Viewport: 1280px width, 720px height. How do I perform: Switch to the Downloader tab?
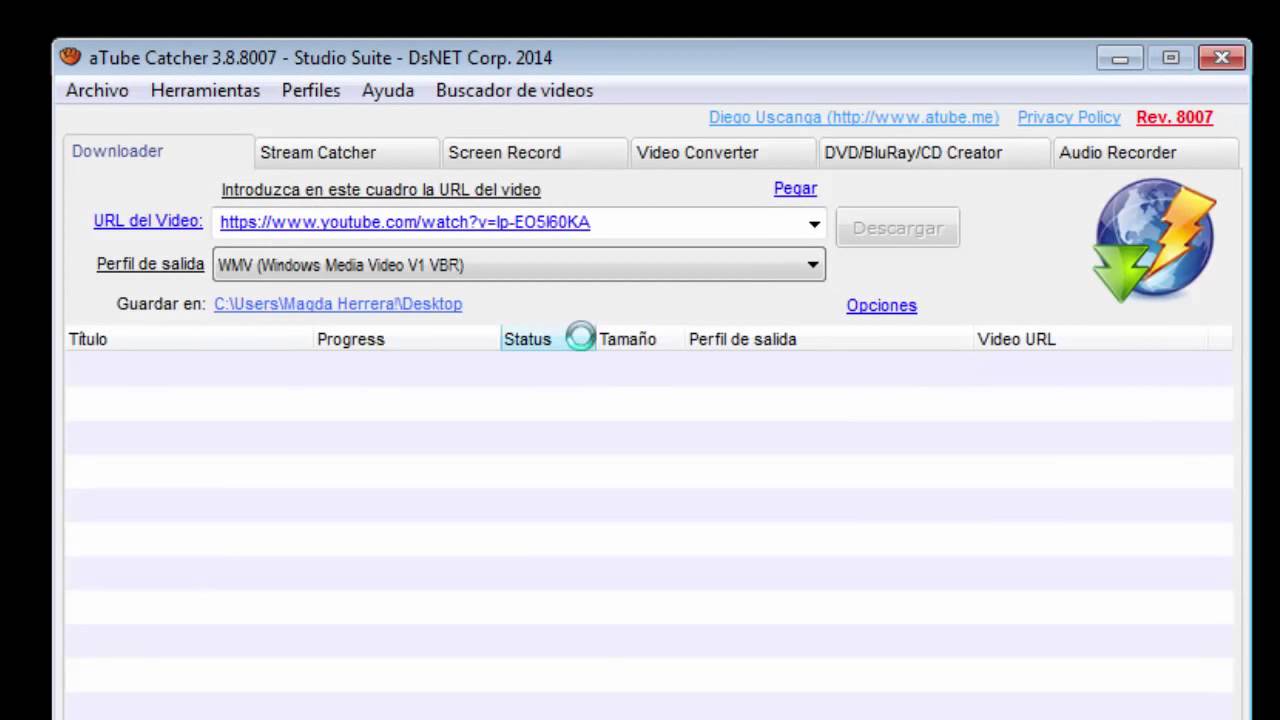[158, 151]
